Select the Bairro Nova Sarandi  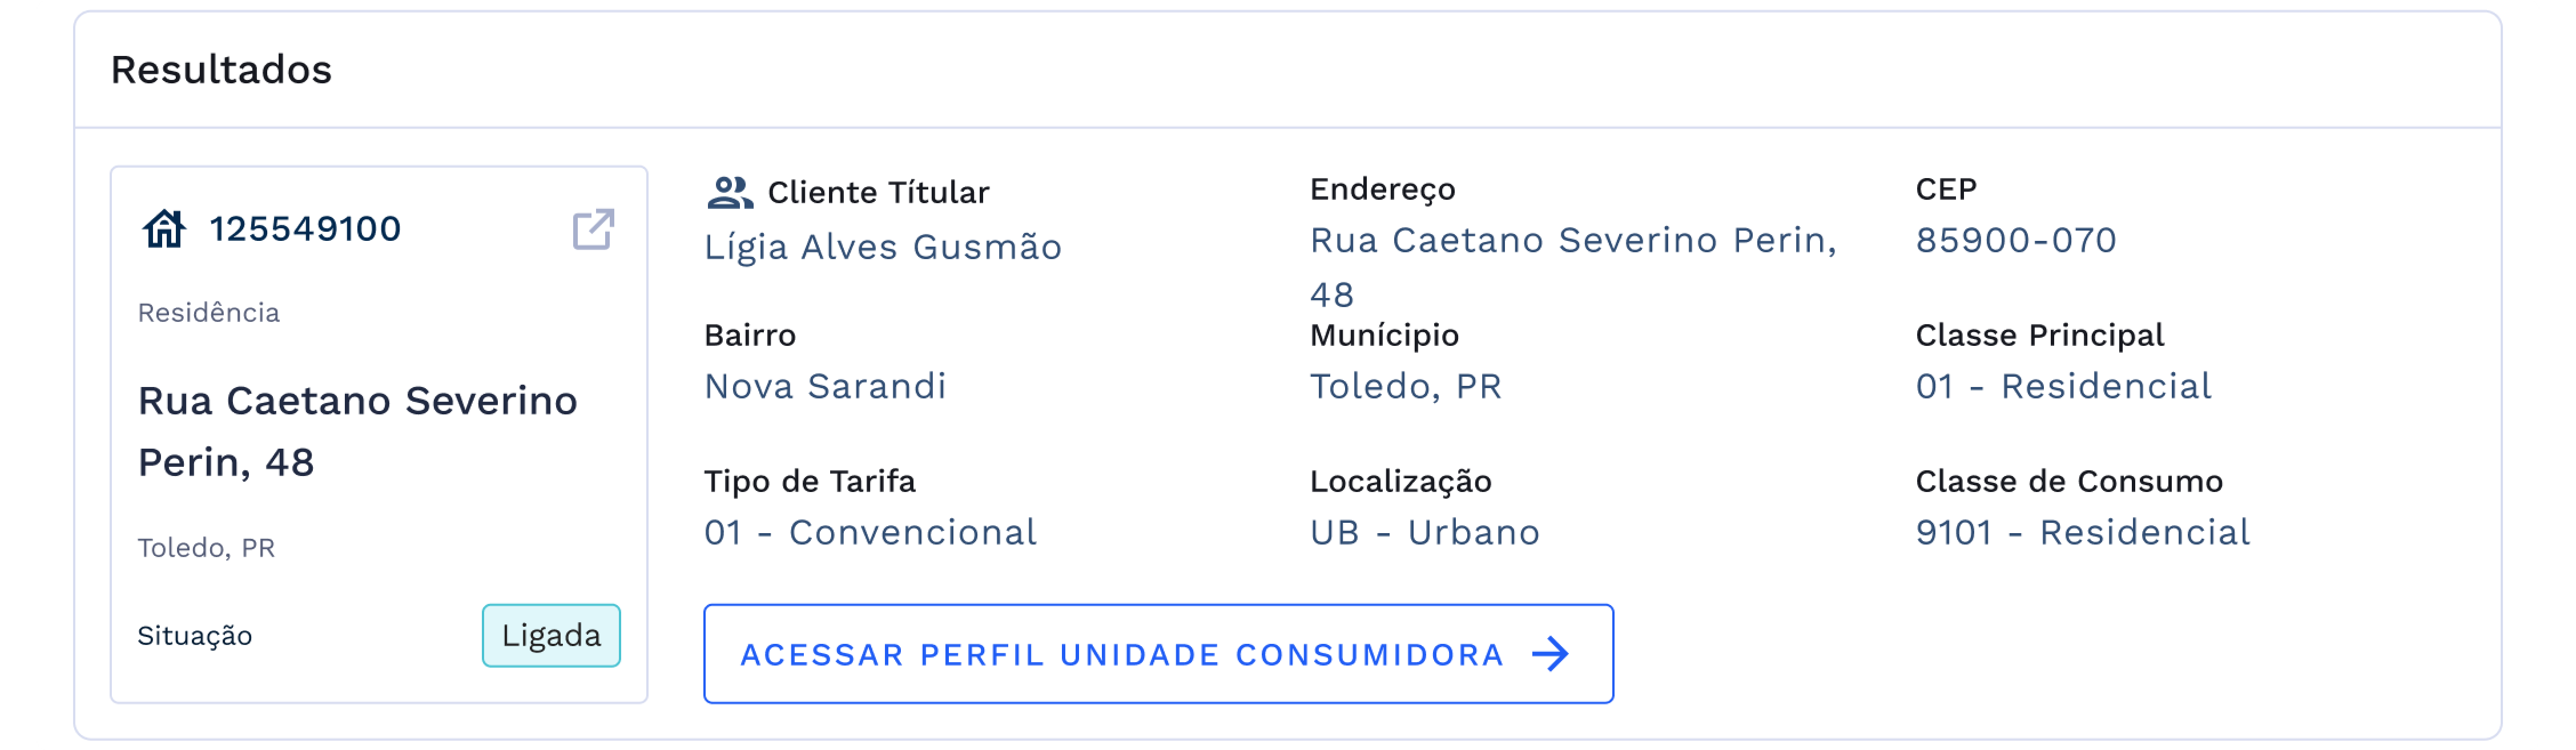(826, 387)
